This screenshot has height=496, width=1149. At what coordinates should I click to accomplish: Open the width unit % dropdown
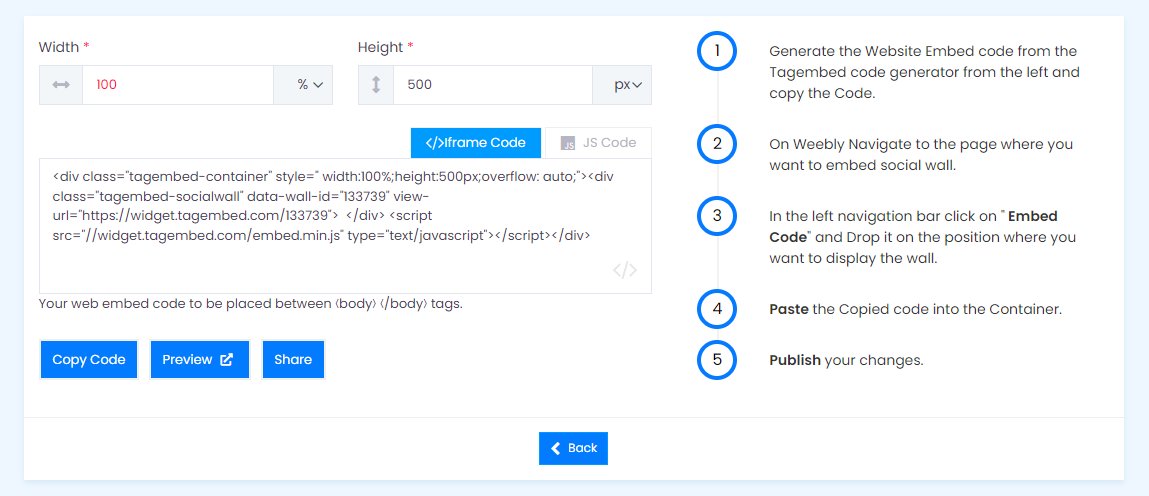(303, 85)
